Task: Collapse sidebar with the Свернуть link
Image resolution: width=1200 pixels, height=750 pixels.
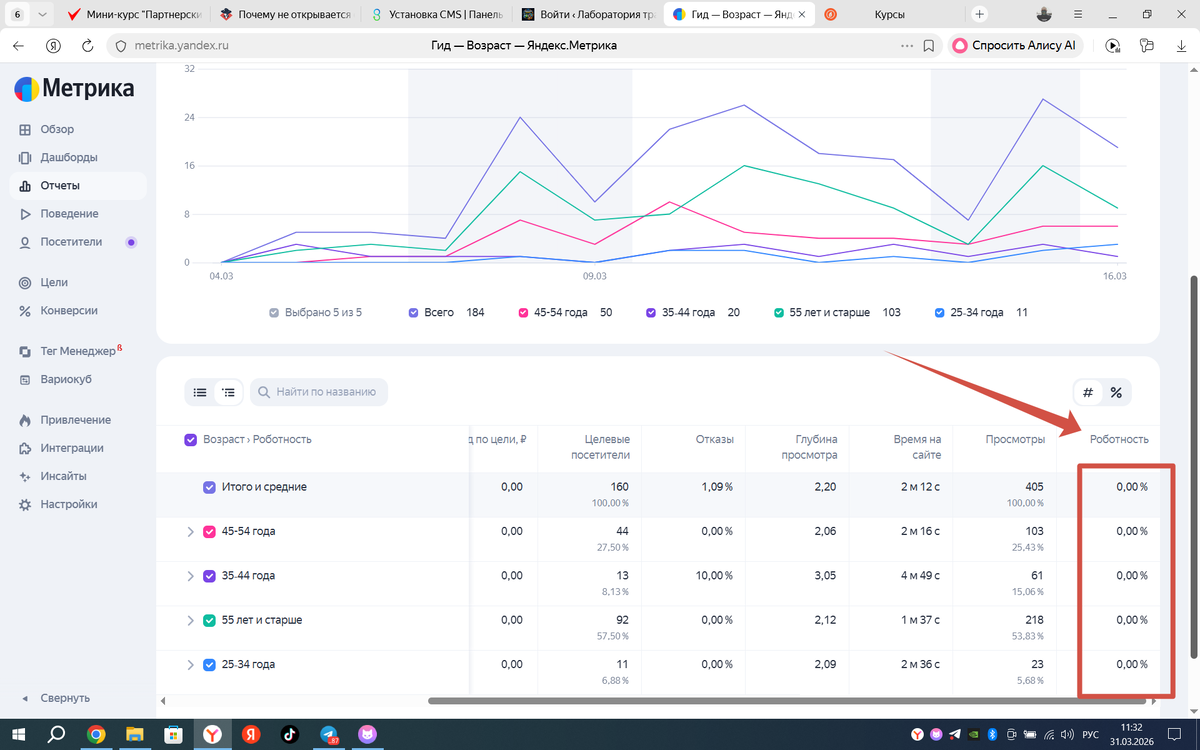Action: [x=65, y=698]
